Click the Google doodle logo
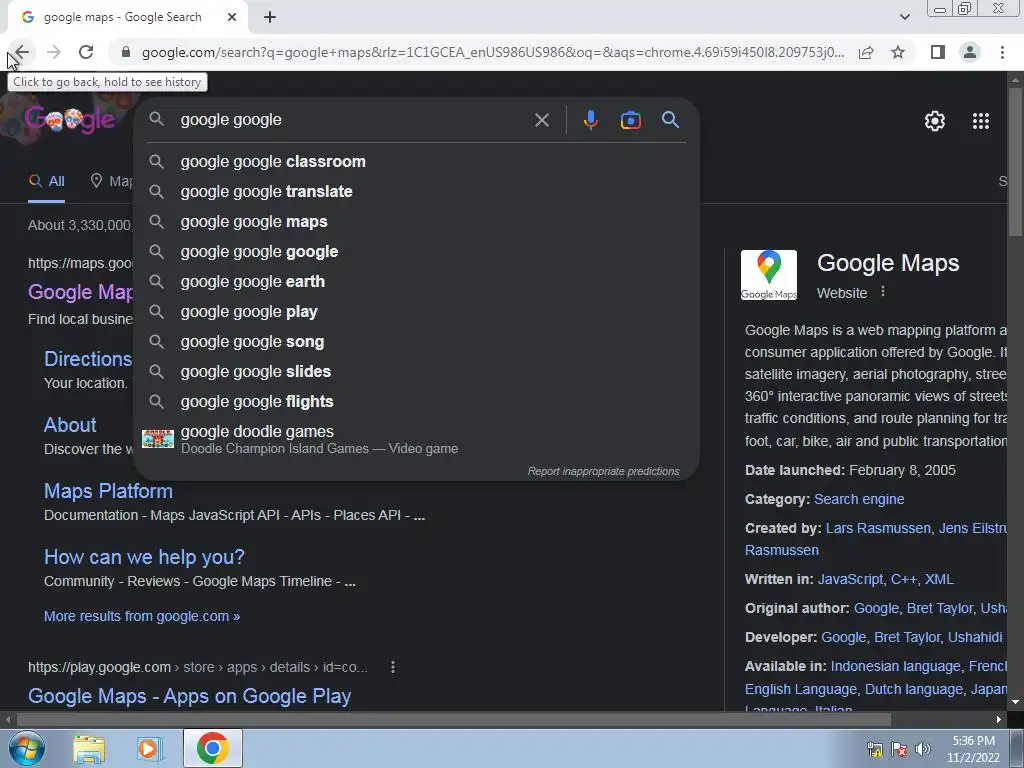 coord(70,120)
